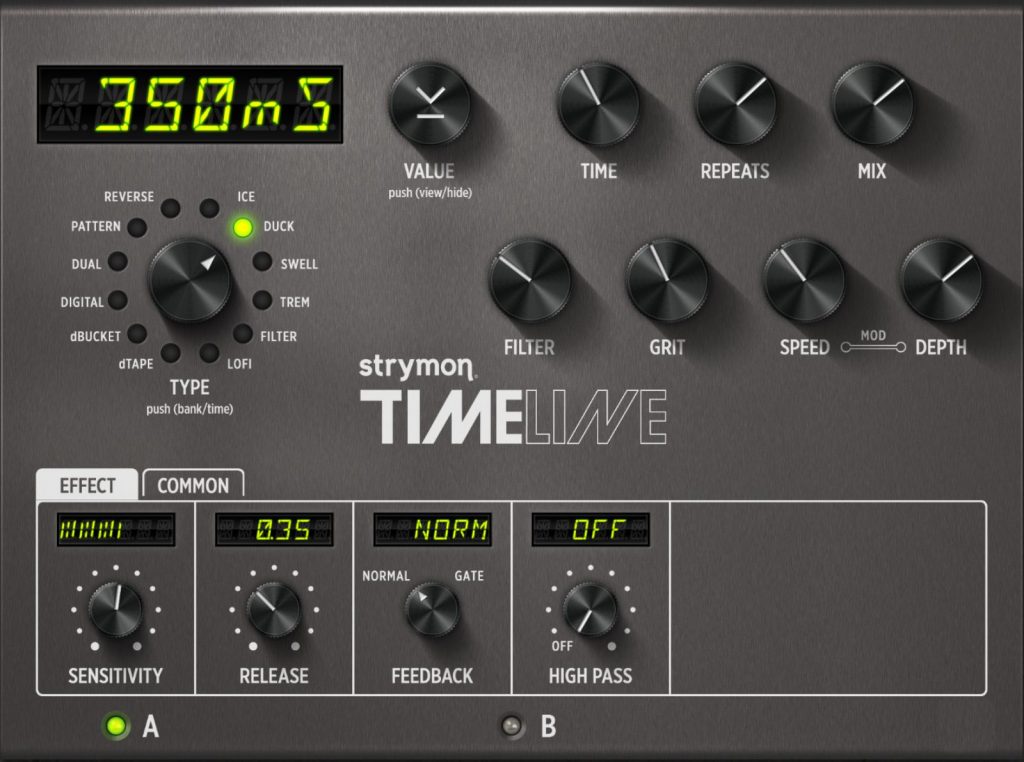Click the sensitivity meter display
1024x762 pixels.
(116, 529)
